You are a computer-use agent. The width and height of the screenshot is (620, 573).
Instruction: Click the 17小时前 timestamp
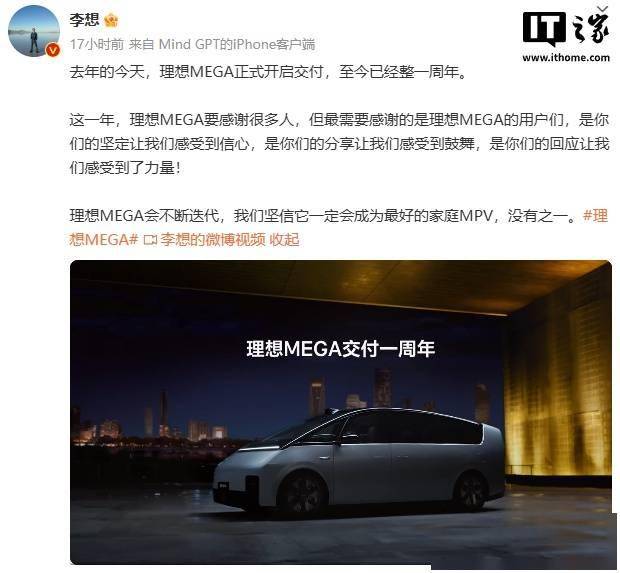click(97, 44)
